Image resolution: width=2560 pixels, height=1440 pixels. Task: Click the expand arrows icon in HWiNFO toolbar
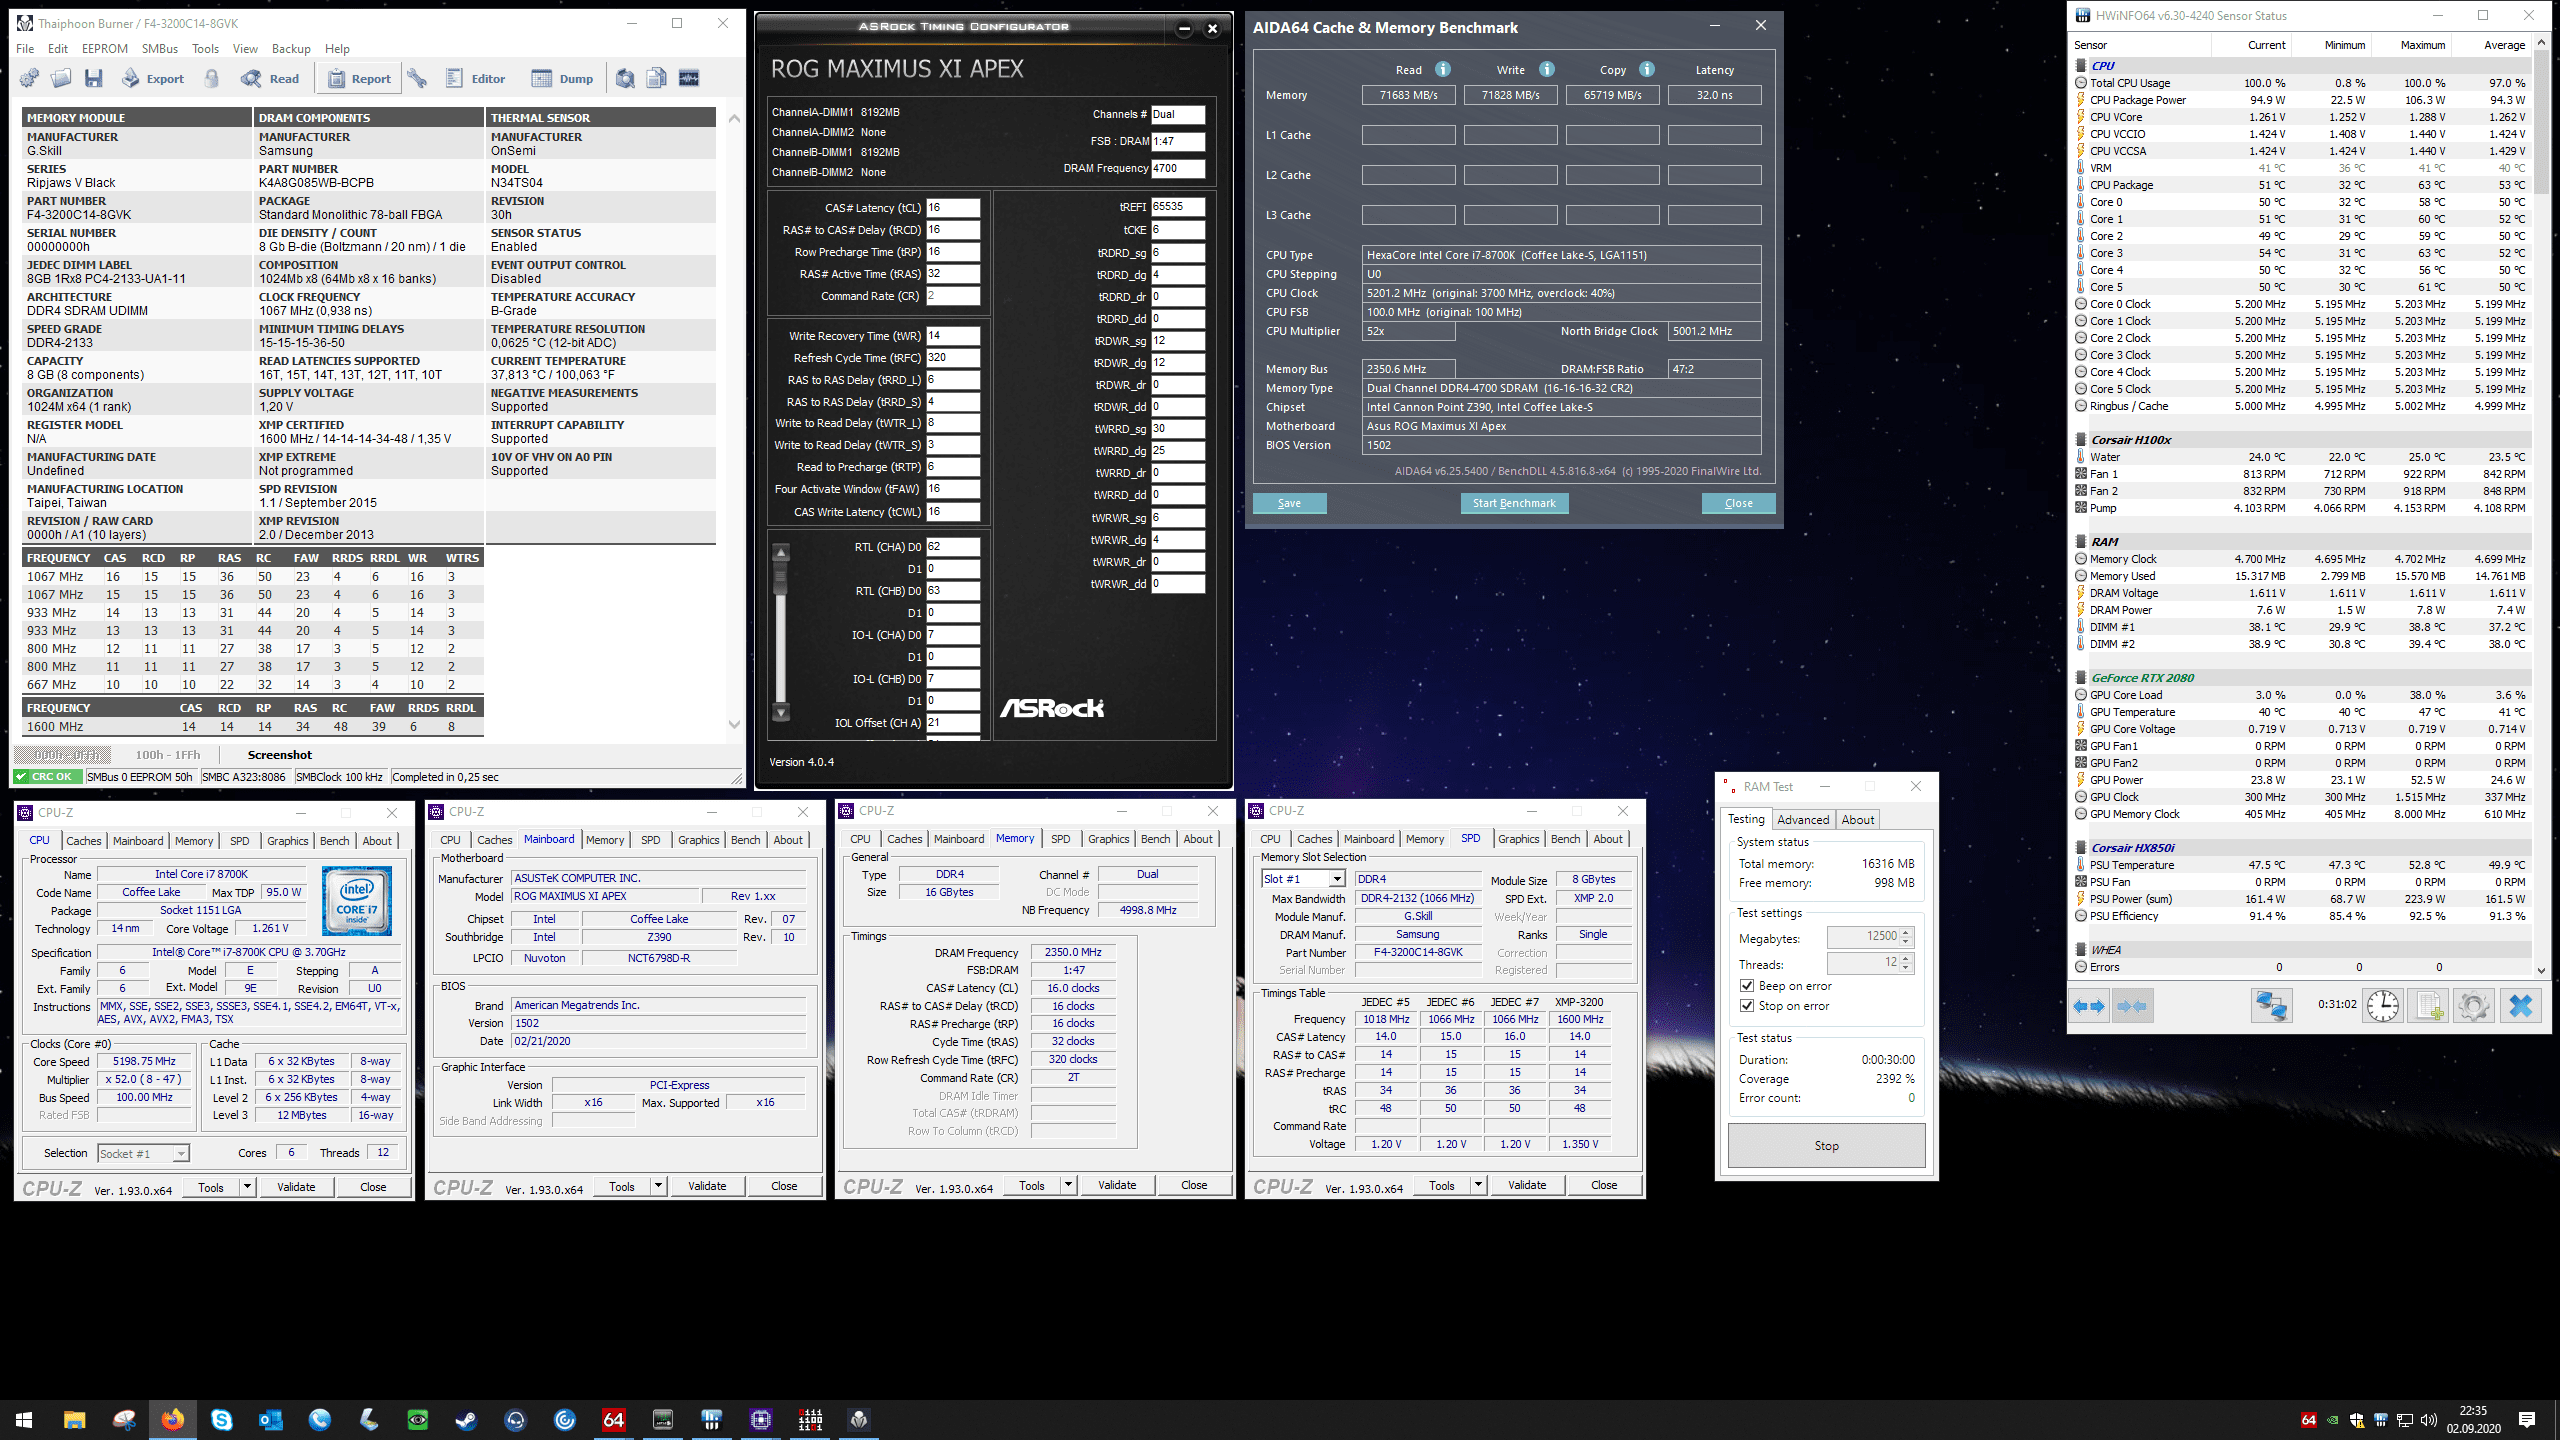coord(2089,1006)
